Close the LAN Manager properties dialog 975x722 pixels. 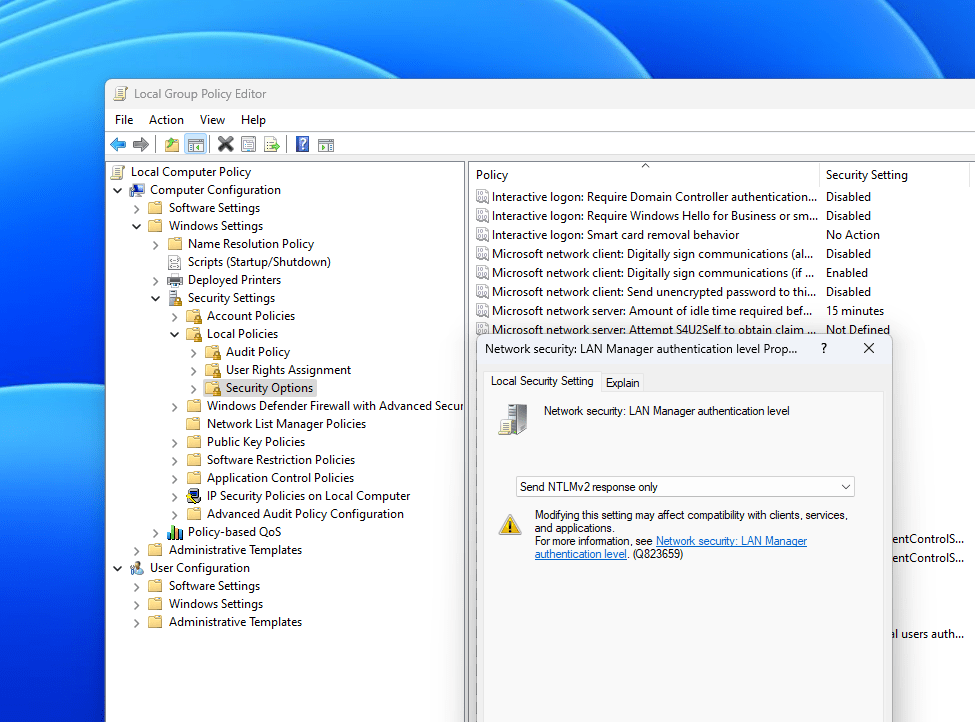pyautogui.click(x=869, y=348)
